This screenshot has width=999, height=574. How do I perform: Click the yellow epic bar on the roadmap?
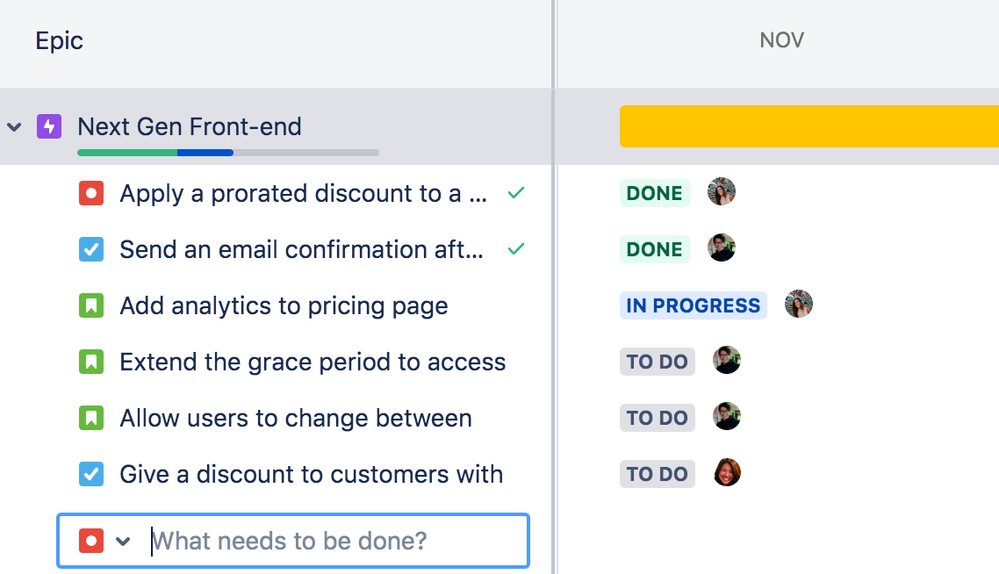click(808, 127)
